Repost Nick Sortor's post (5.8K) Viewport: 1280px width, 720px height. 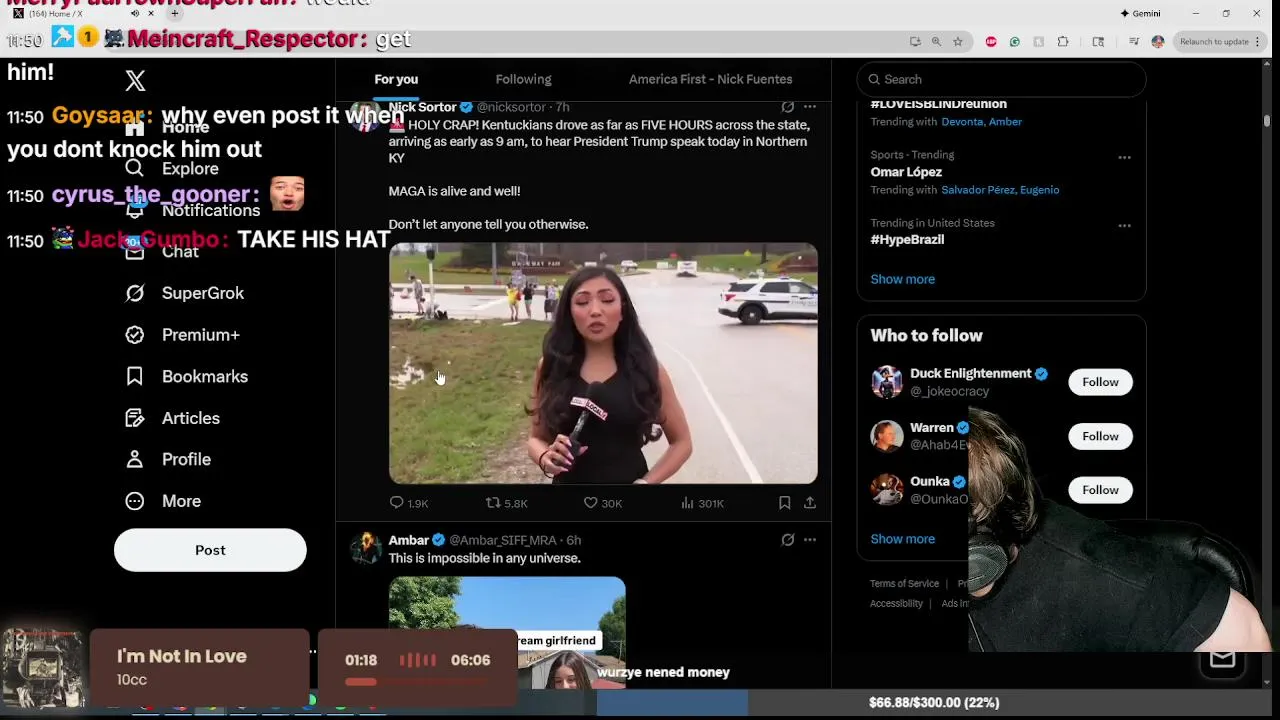point(506,503)
